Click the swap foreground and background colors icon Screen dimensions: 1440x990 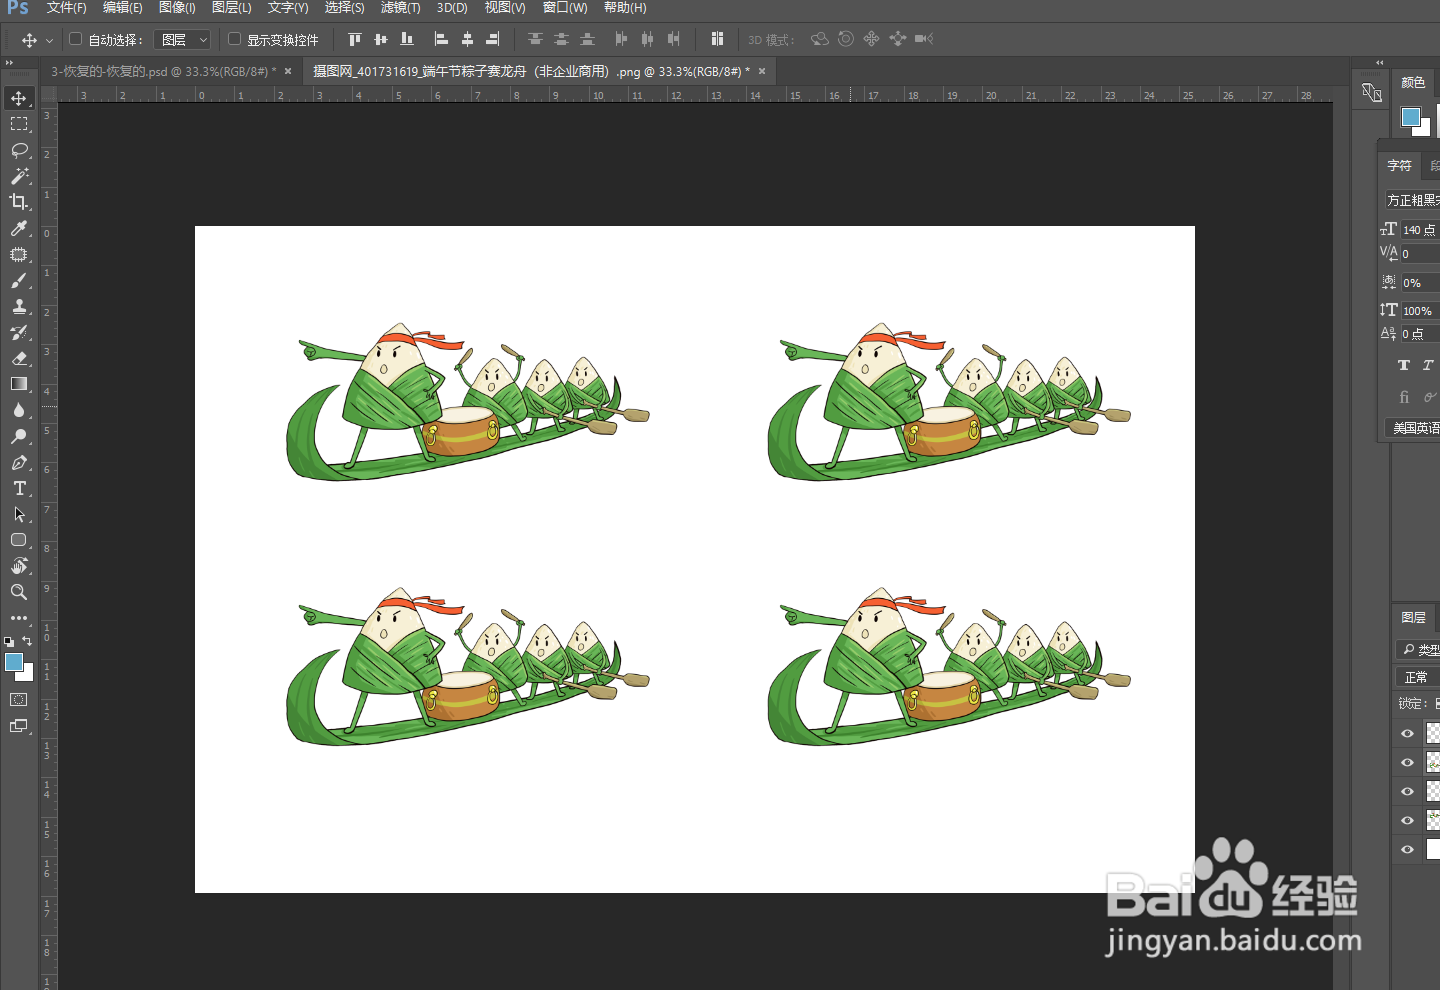pos(27,641)
